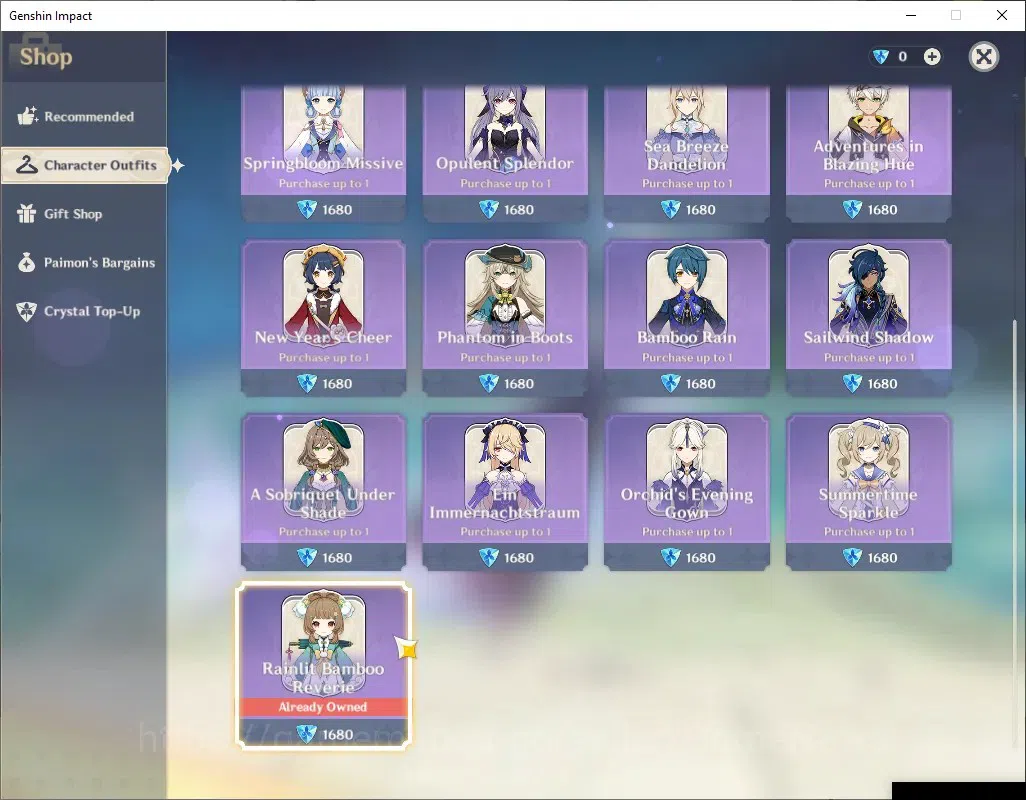This screenshot has height=800, width=1026.
Task: Click the Shop title header
Action: point(46,57)
